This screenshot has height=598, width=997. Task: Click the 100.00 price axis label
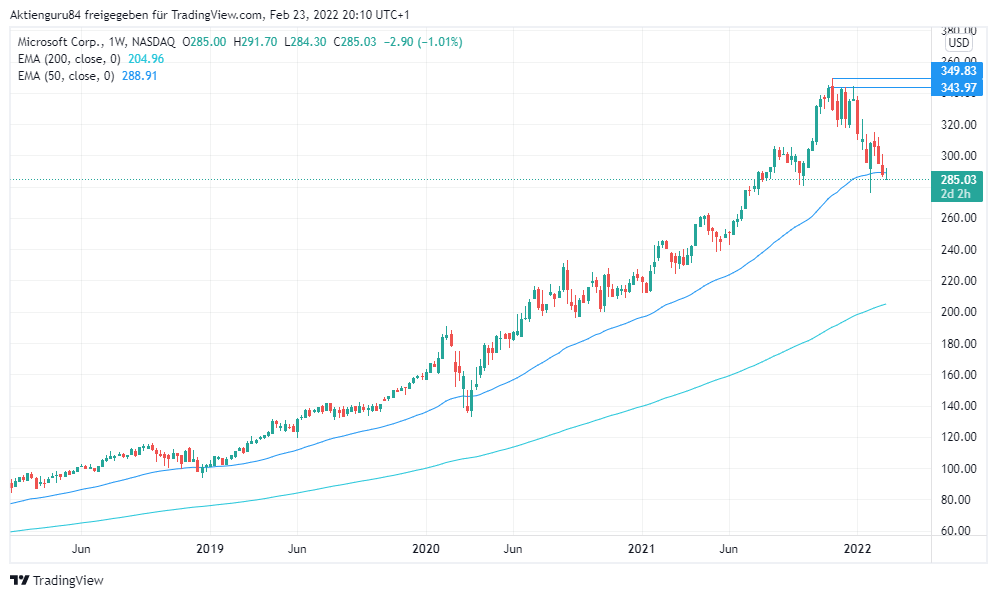pos(958,469)
